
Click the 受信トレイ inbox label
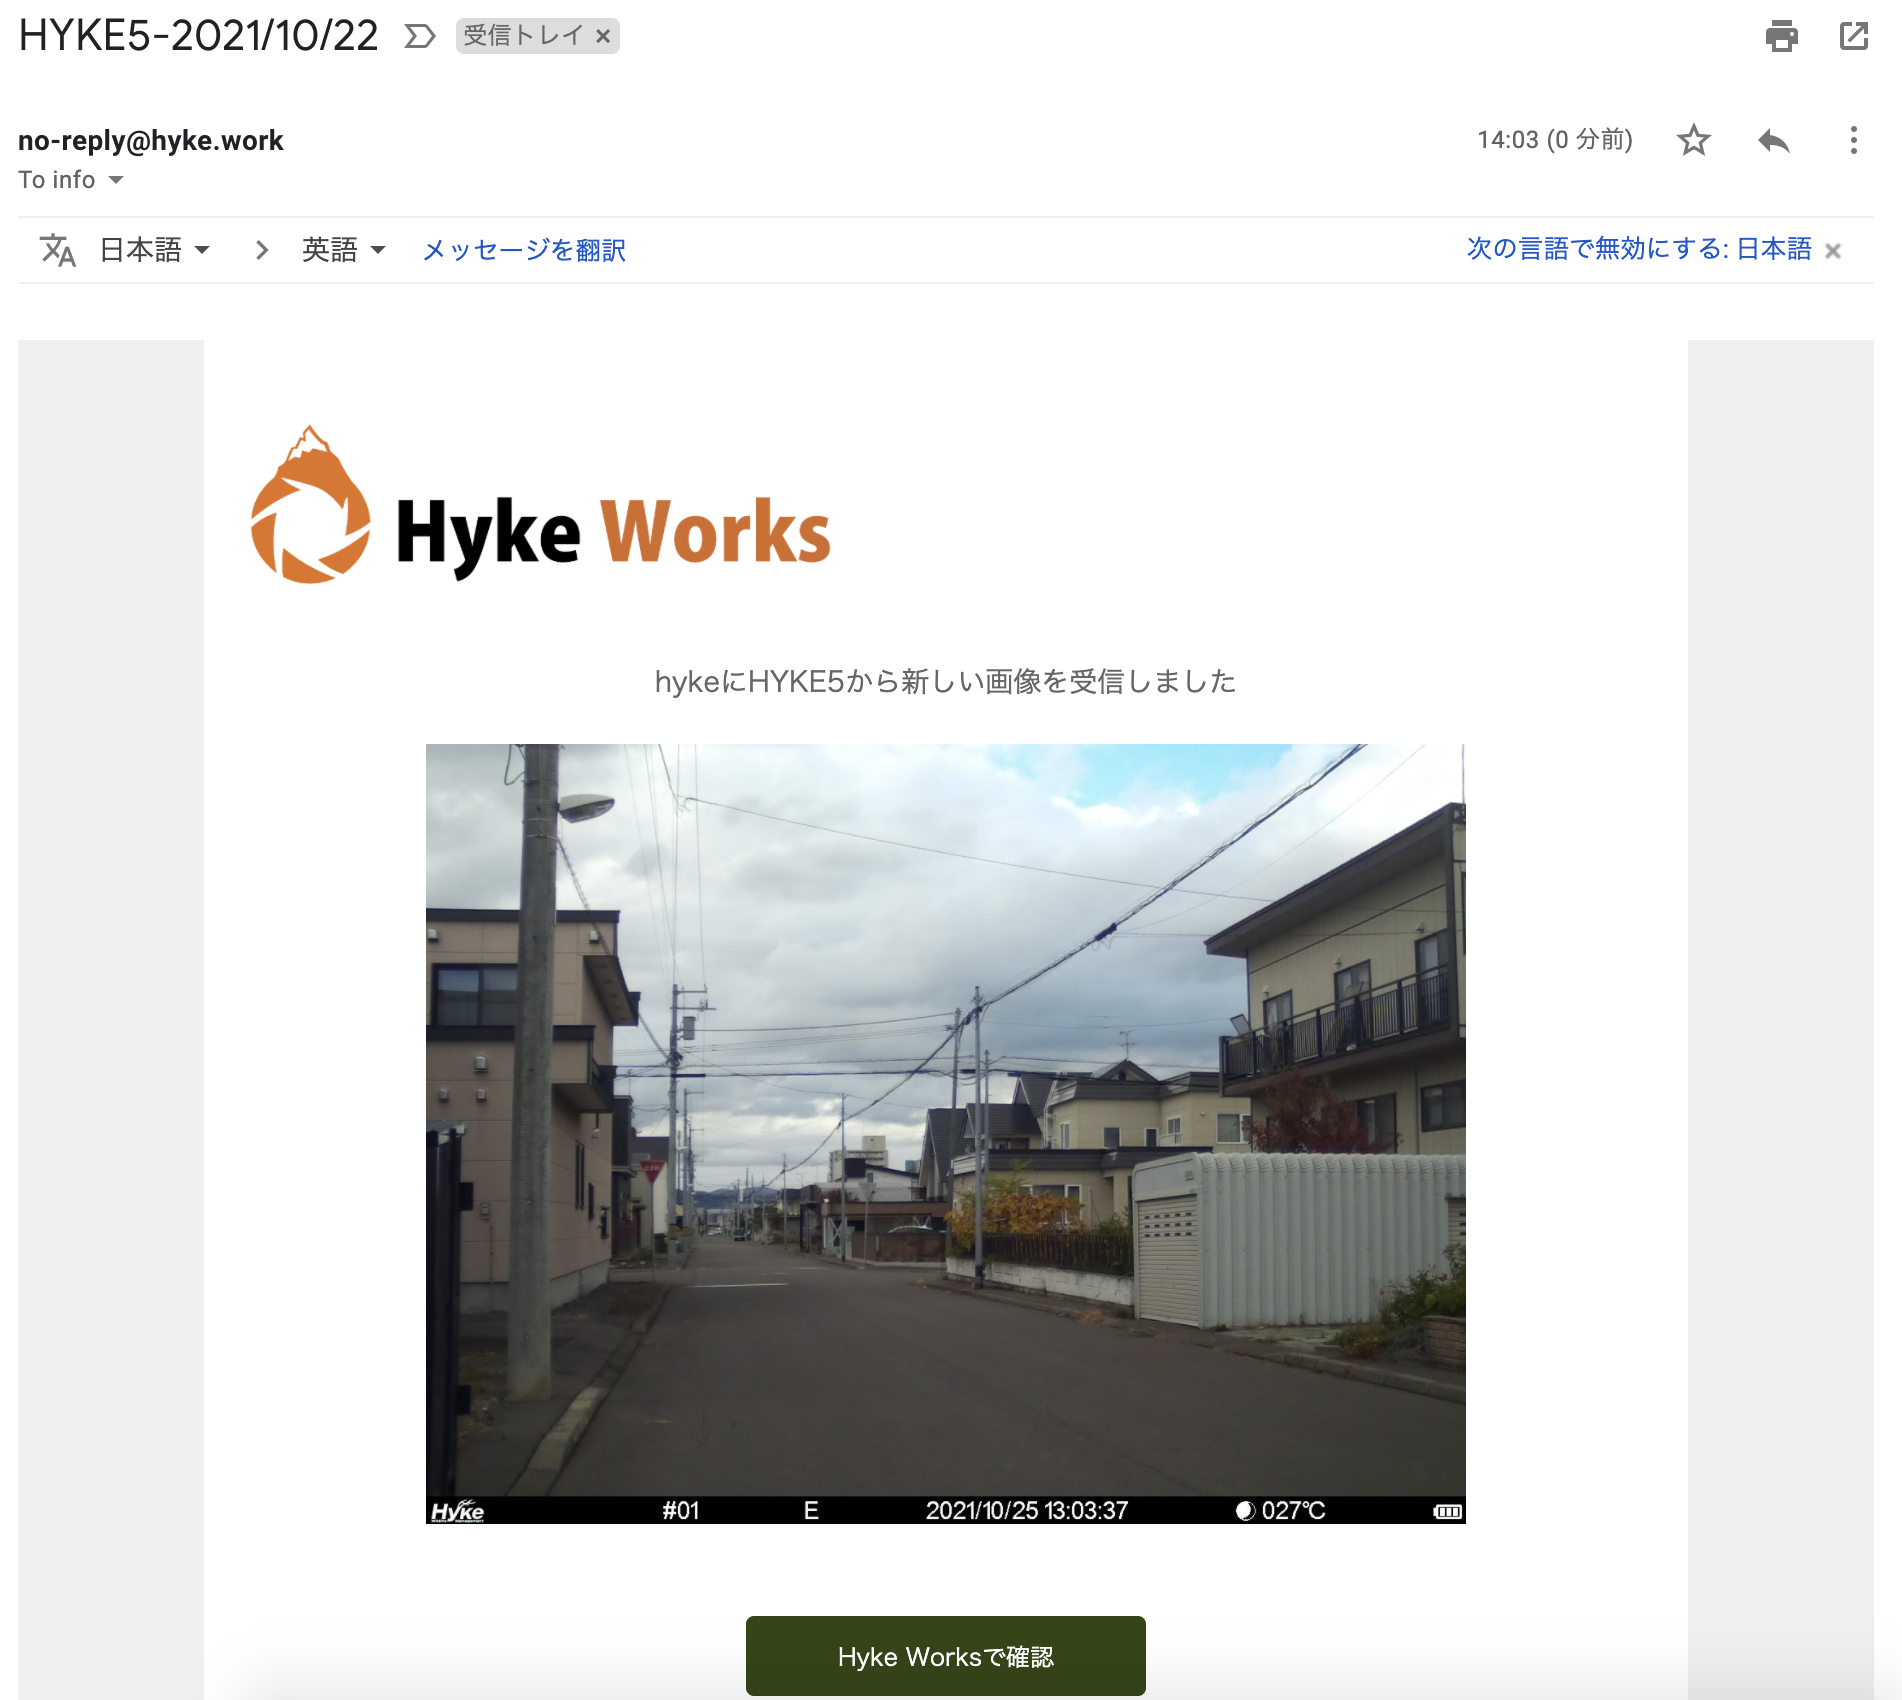point(523,37)
